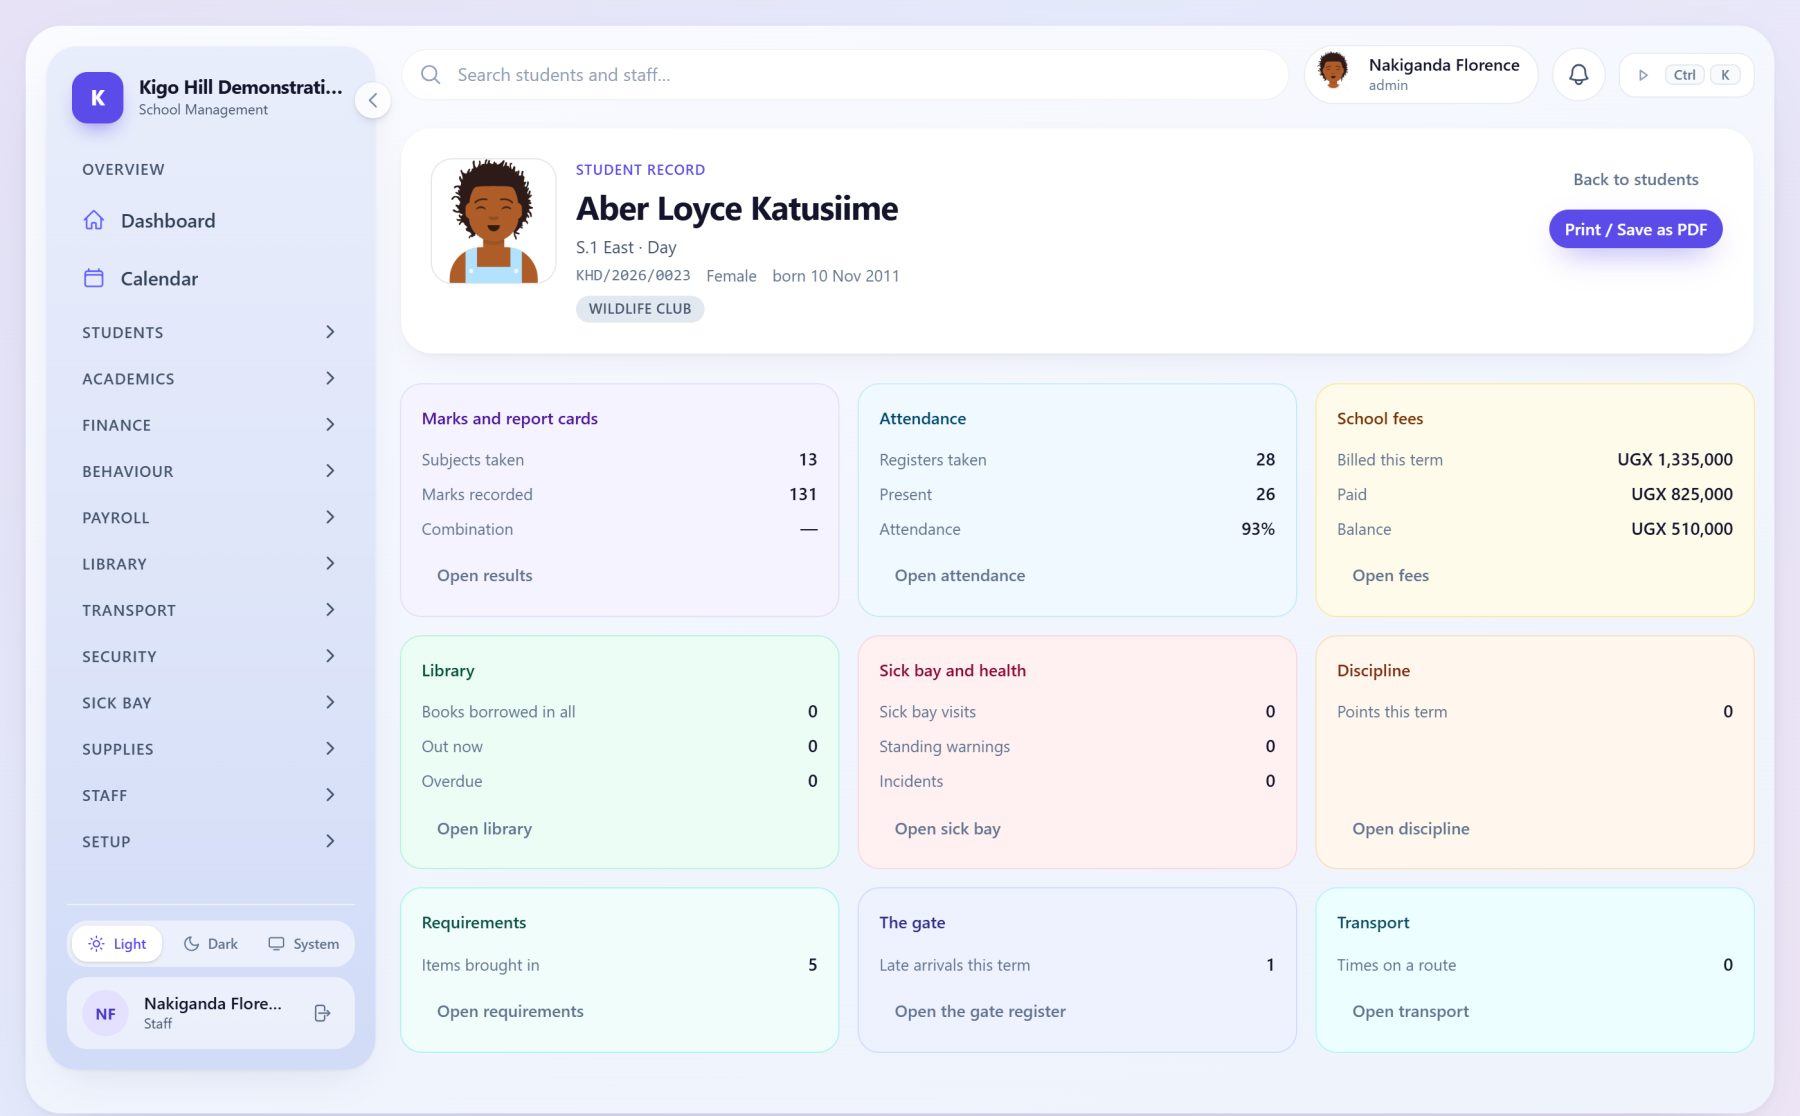Expand the PAYROLL section

tap(210, 517)
